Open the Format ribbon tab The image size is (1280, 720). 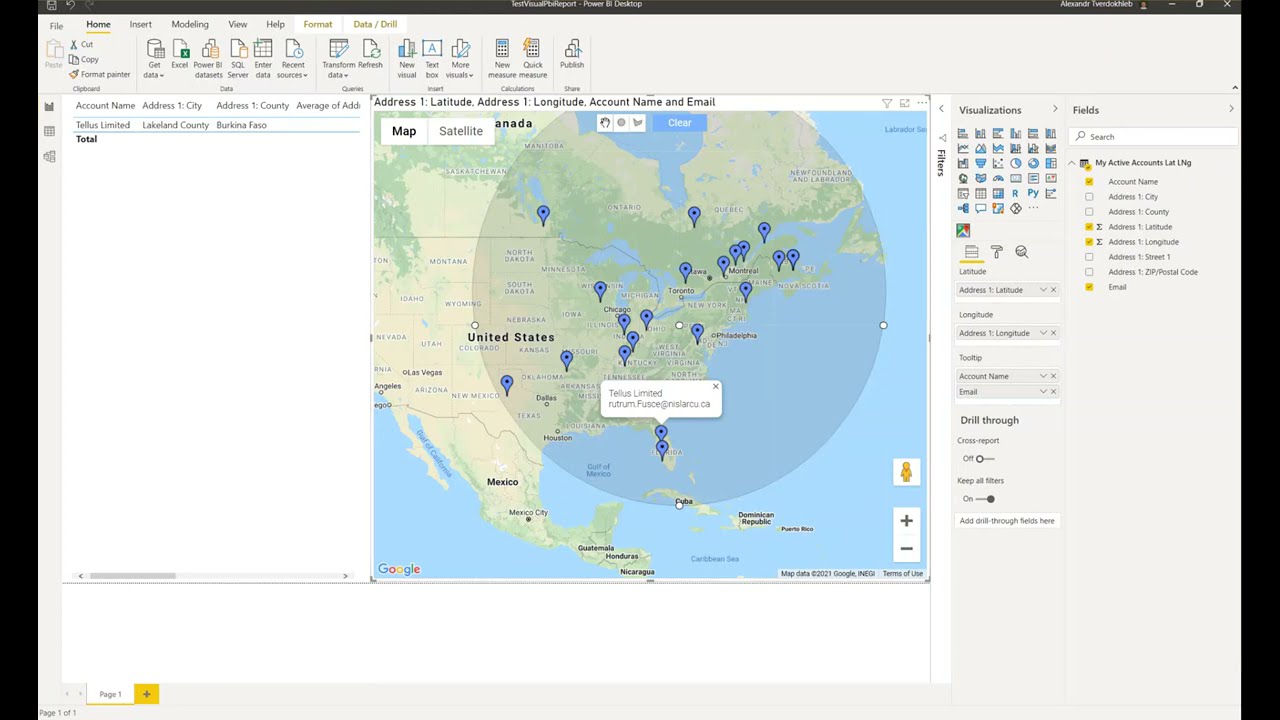pos(318,24)
